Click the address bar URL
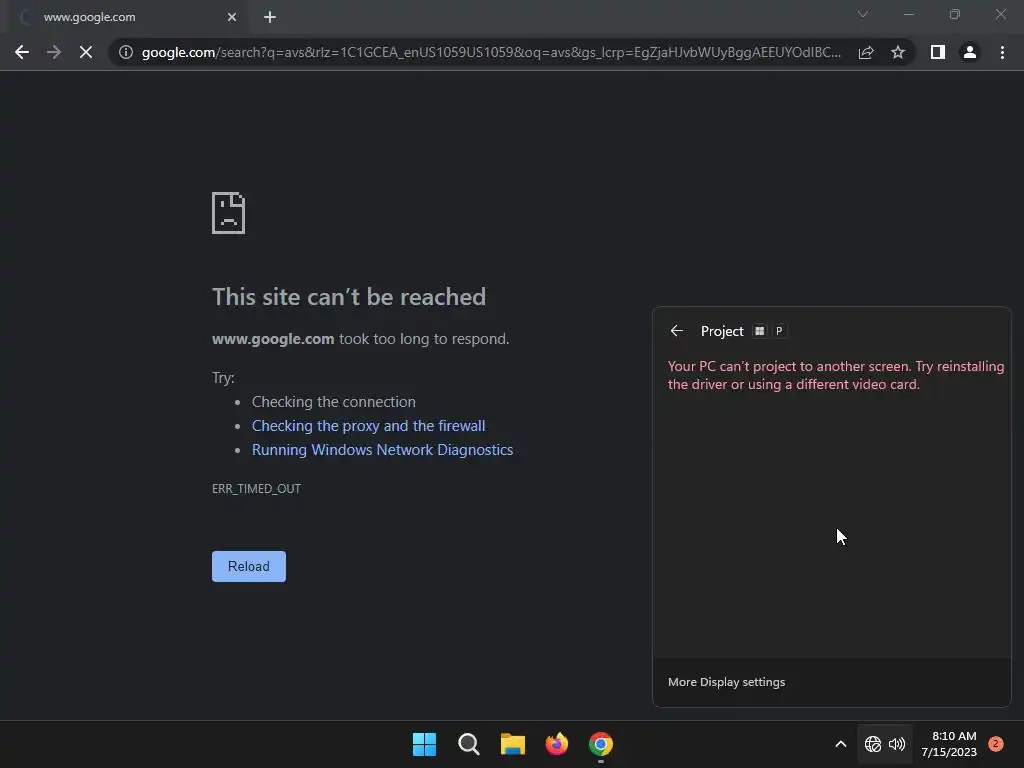The height and width of the screenshot is (768, 1024). 491,52
